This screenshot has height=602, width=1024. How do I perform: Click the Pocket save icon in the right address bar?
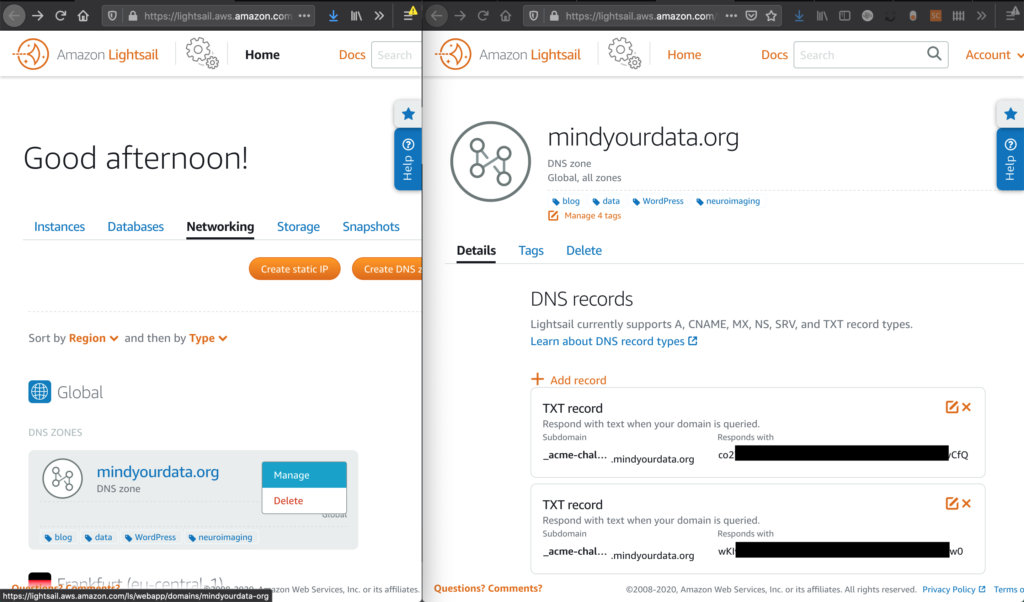(751, 16)
